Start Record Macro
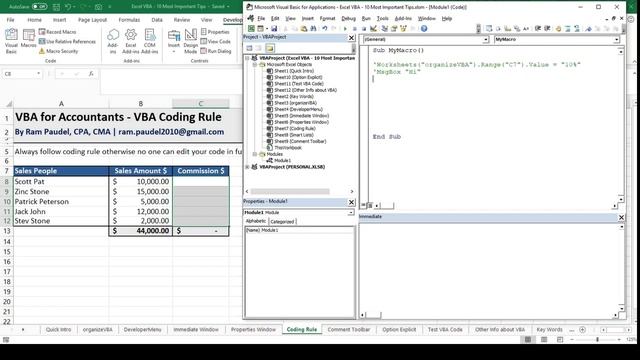Viewport: 640px width, 360px height. click(x=57, y=32)
